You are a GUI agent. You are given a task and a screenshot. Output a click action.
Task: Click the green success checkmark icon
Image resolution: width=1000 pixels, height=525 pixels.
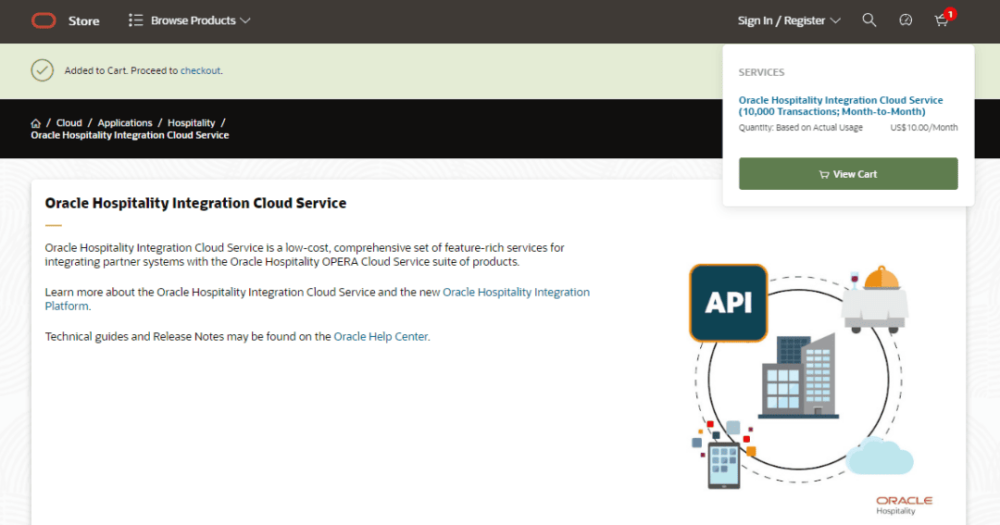pos(42,70)
